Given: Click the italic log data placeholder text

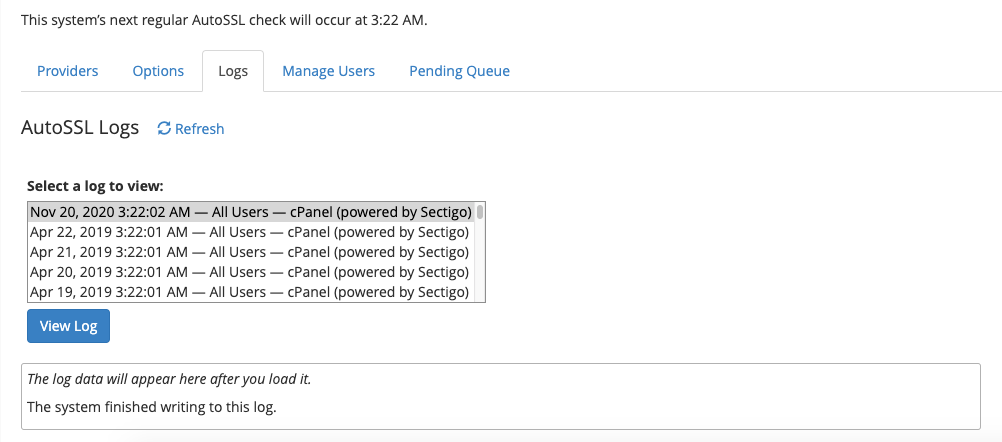Looking at the screenshot, I should point(169,379).
